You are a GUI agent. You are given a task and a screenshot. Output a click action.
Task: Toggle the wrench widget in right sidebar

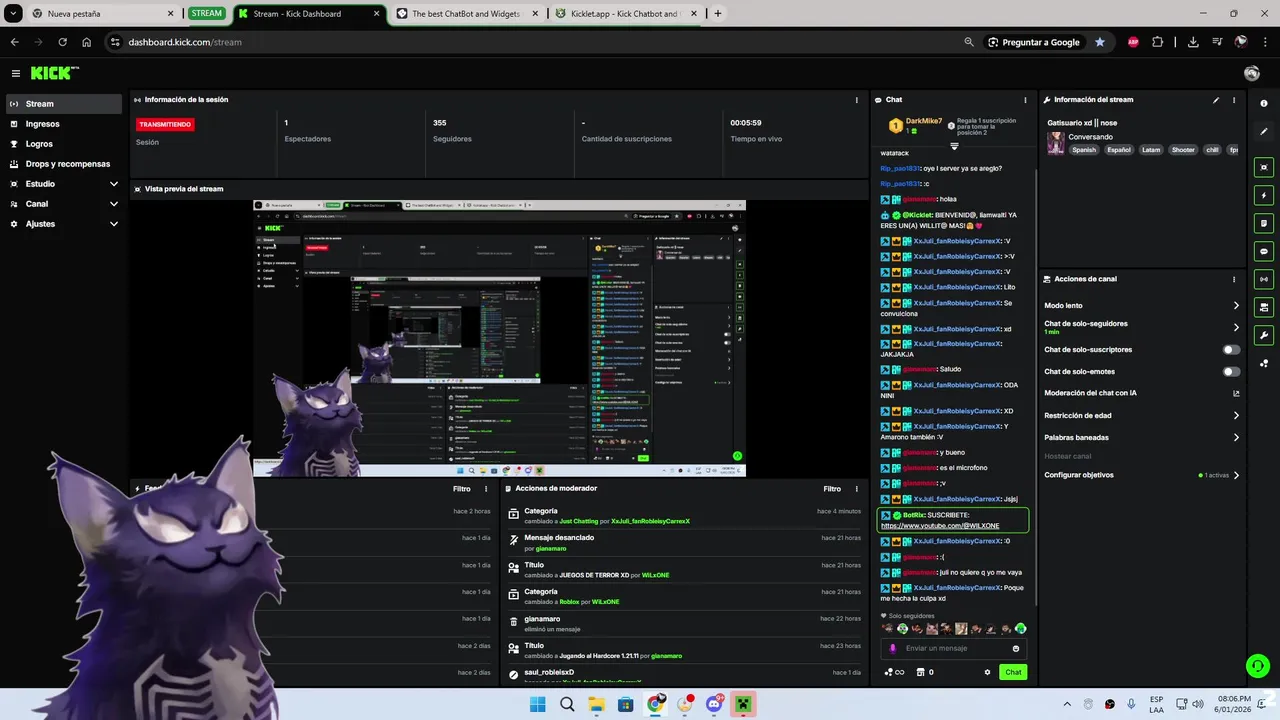click(x=1264, y=335)
